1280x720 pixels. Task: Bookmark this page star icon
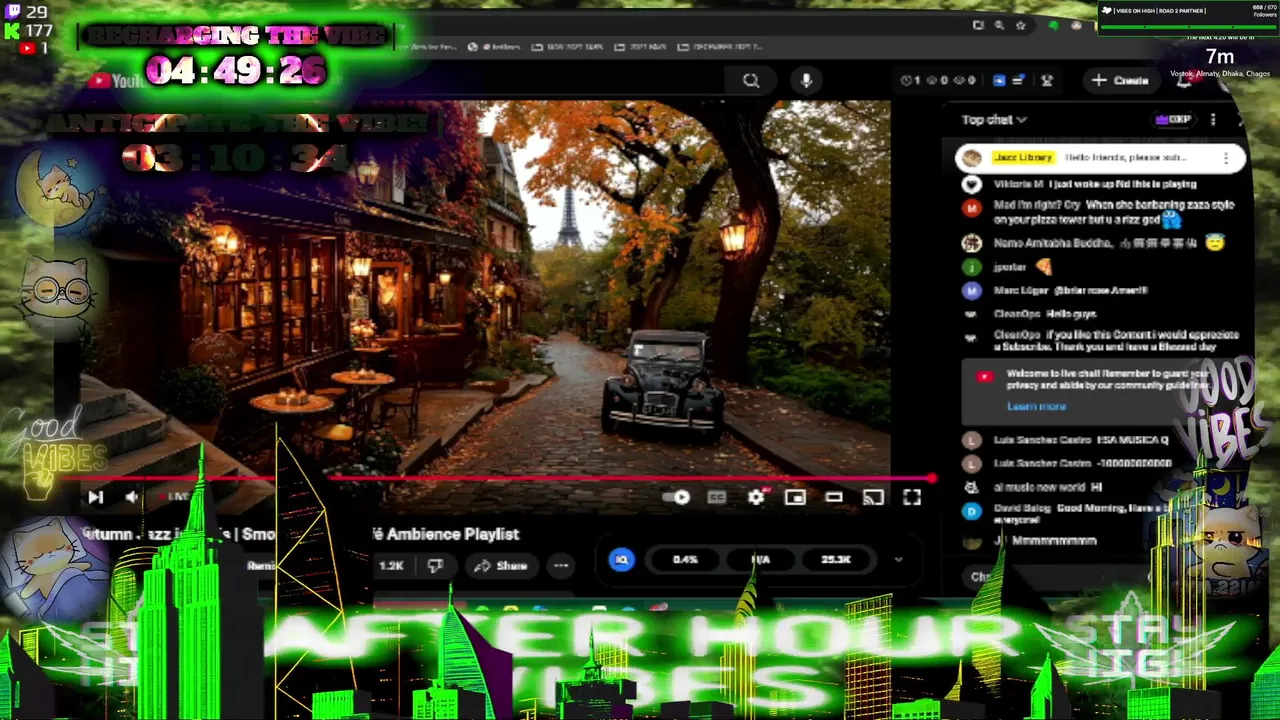(x=1020, y=25)
